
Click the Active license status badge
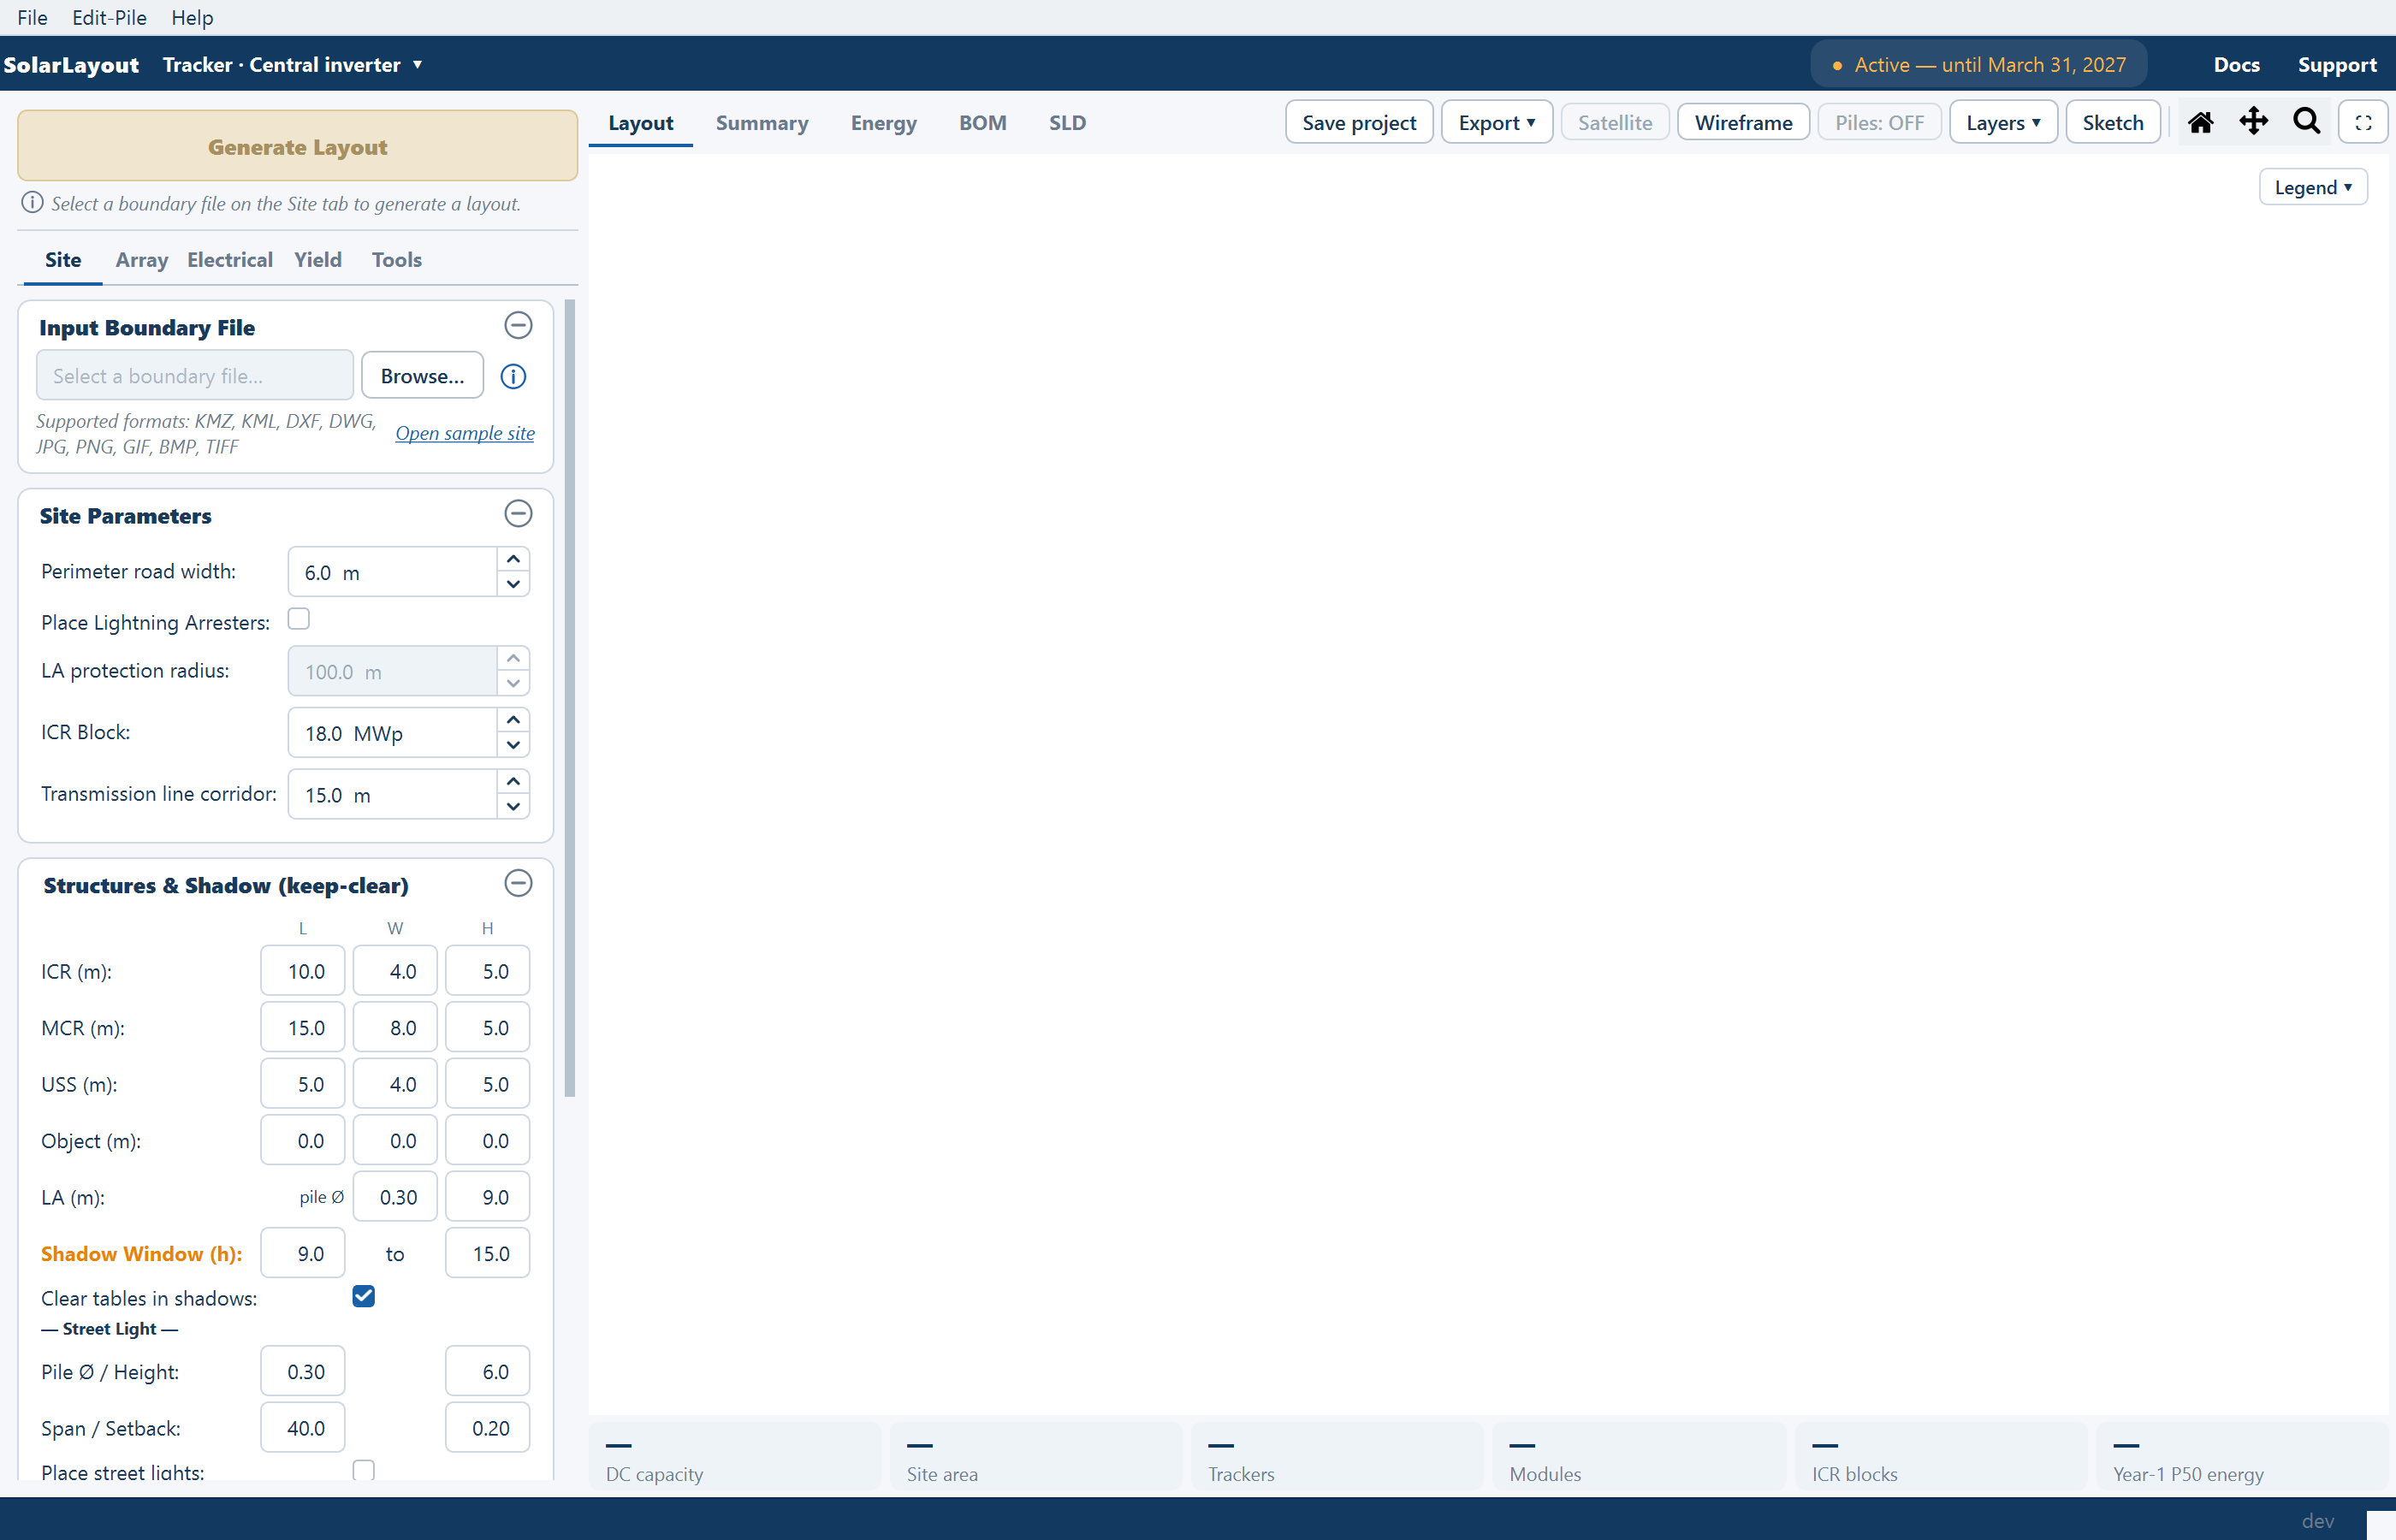(1978, 65)
